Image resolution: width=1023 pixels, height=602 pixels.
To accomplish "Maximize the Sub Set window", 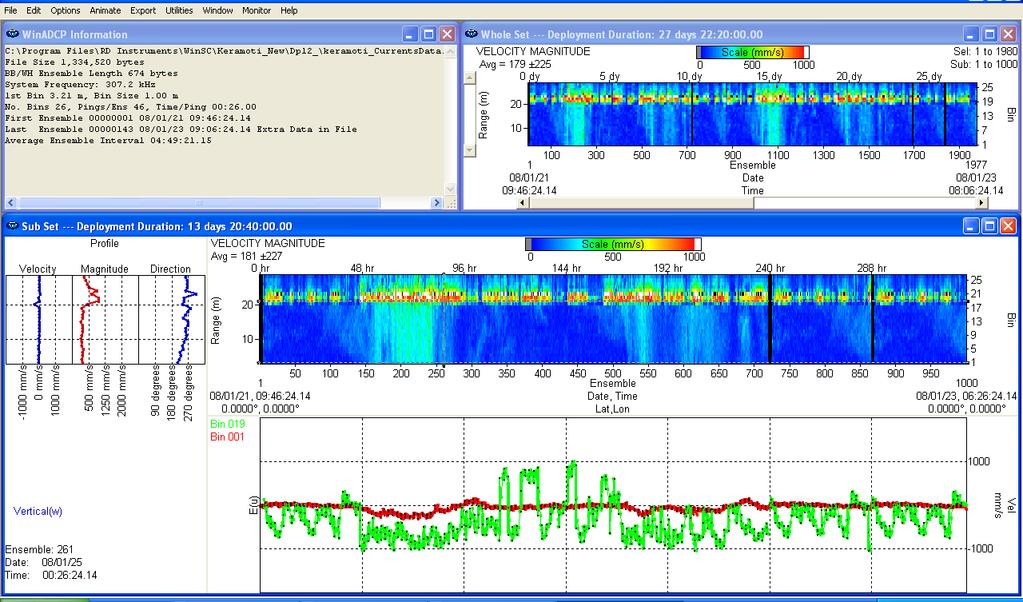I will (990, 226).
